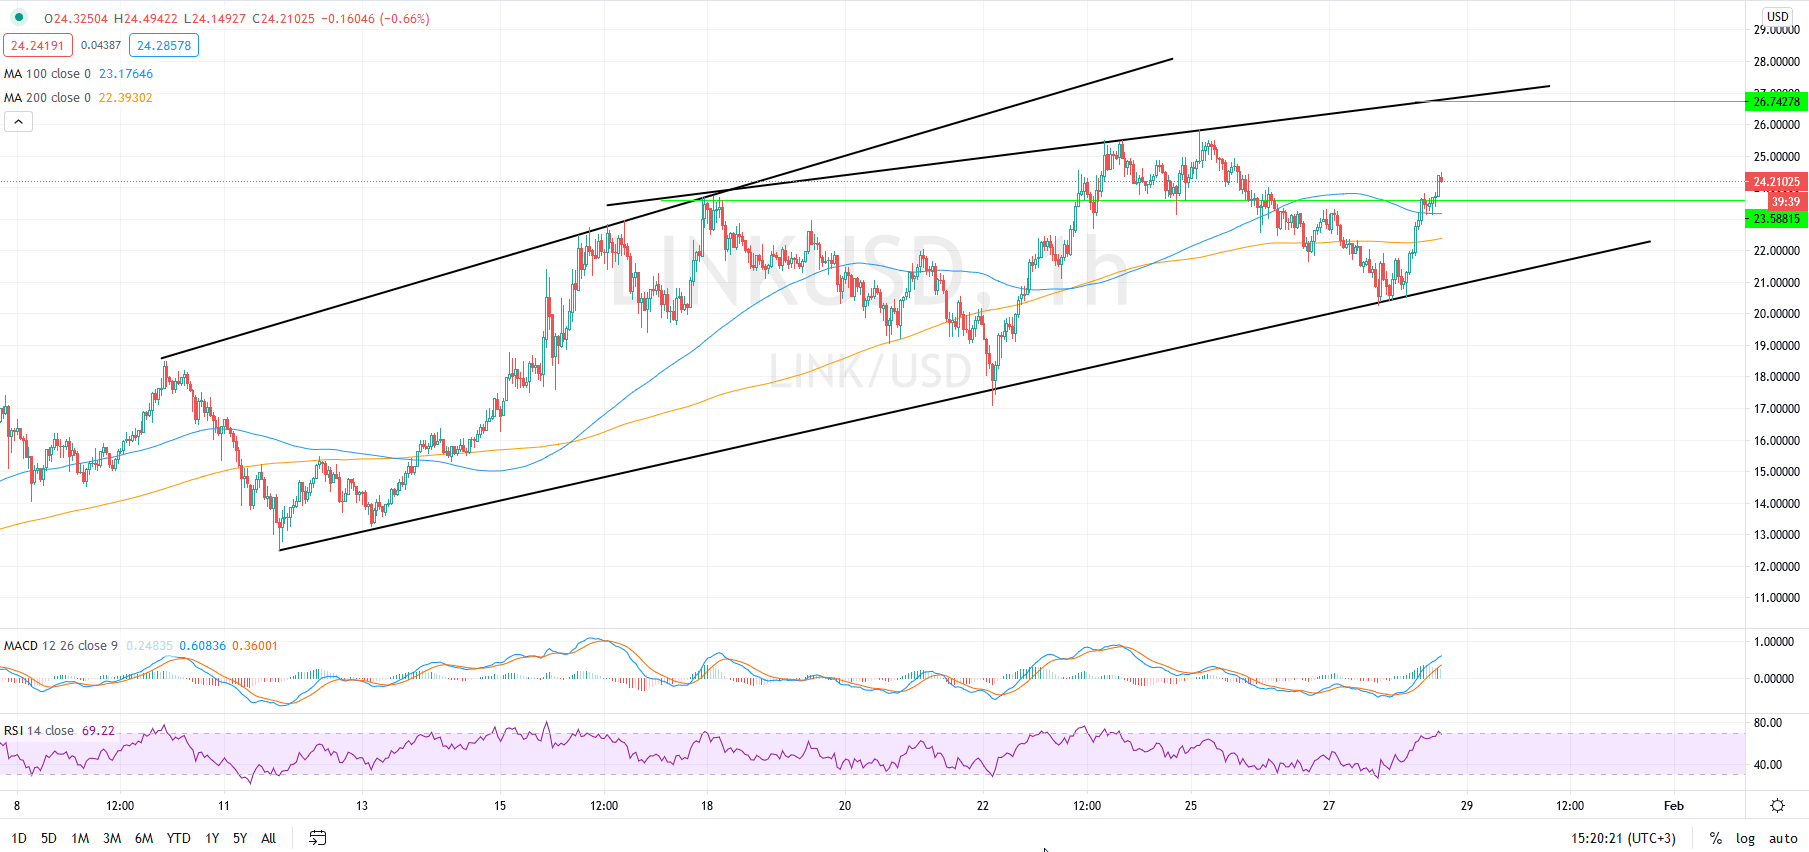The image size is (1809, 852).
Task: Click the MA 200 value 22.39302
Action: tap(126, 98)
